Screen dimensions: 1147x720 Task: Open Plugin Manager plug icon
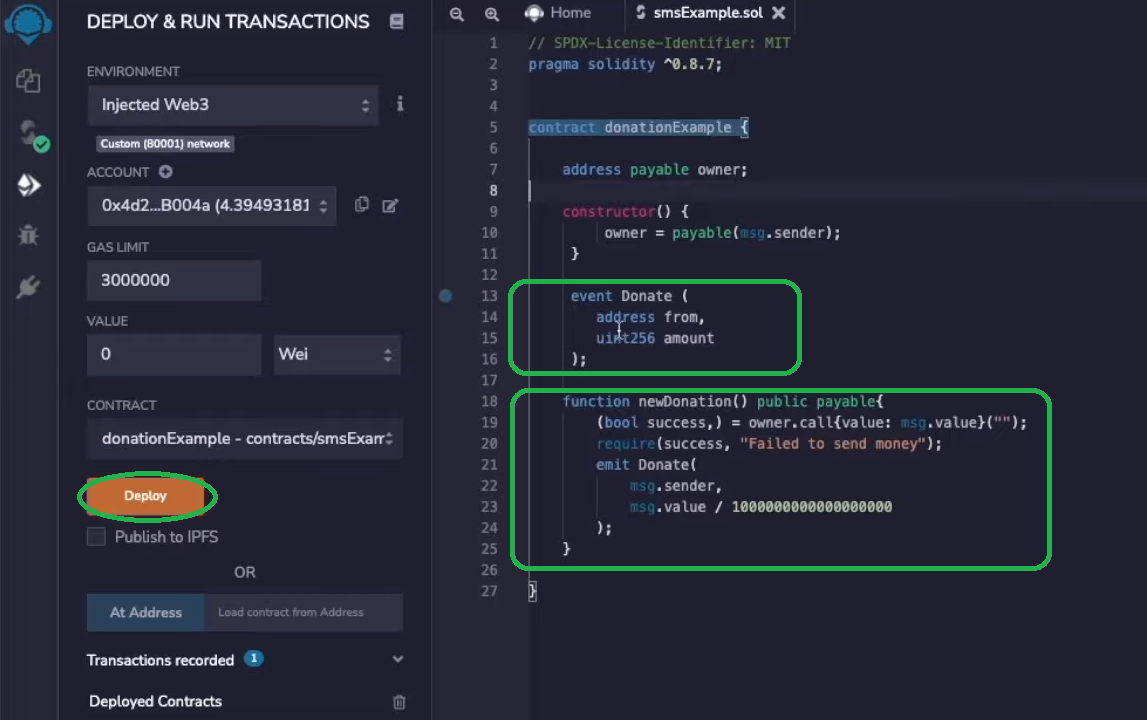tap(28, 287)
